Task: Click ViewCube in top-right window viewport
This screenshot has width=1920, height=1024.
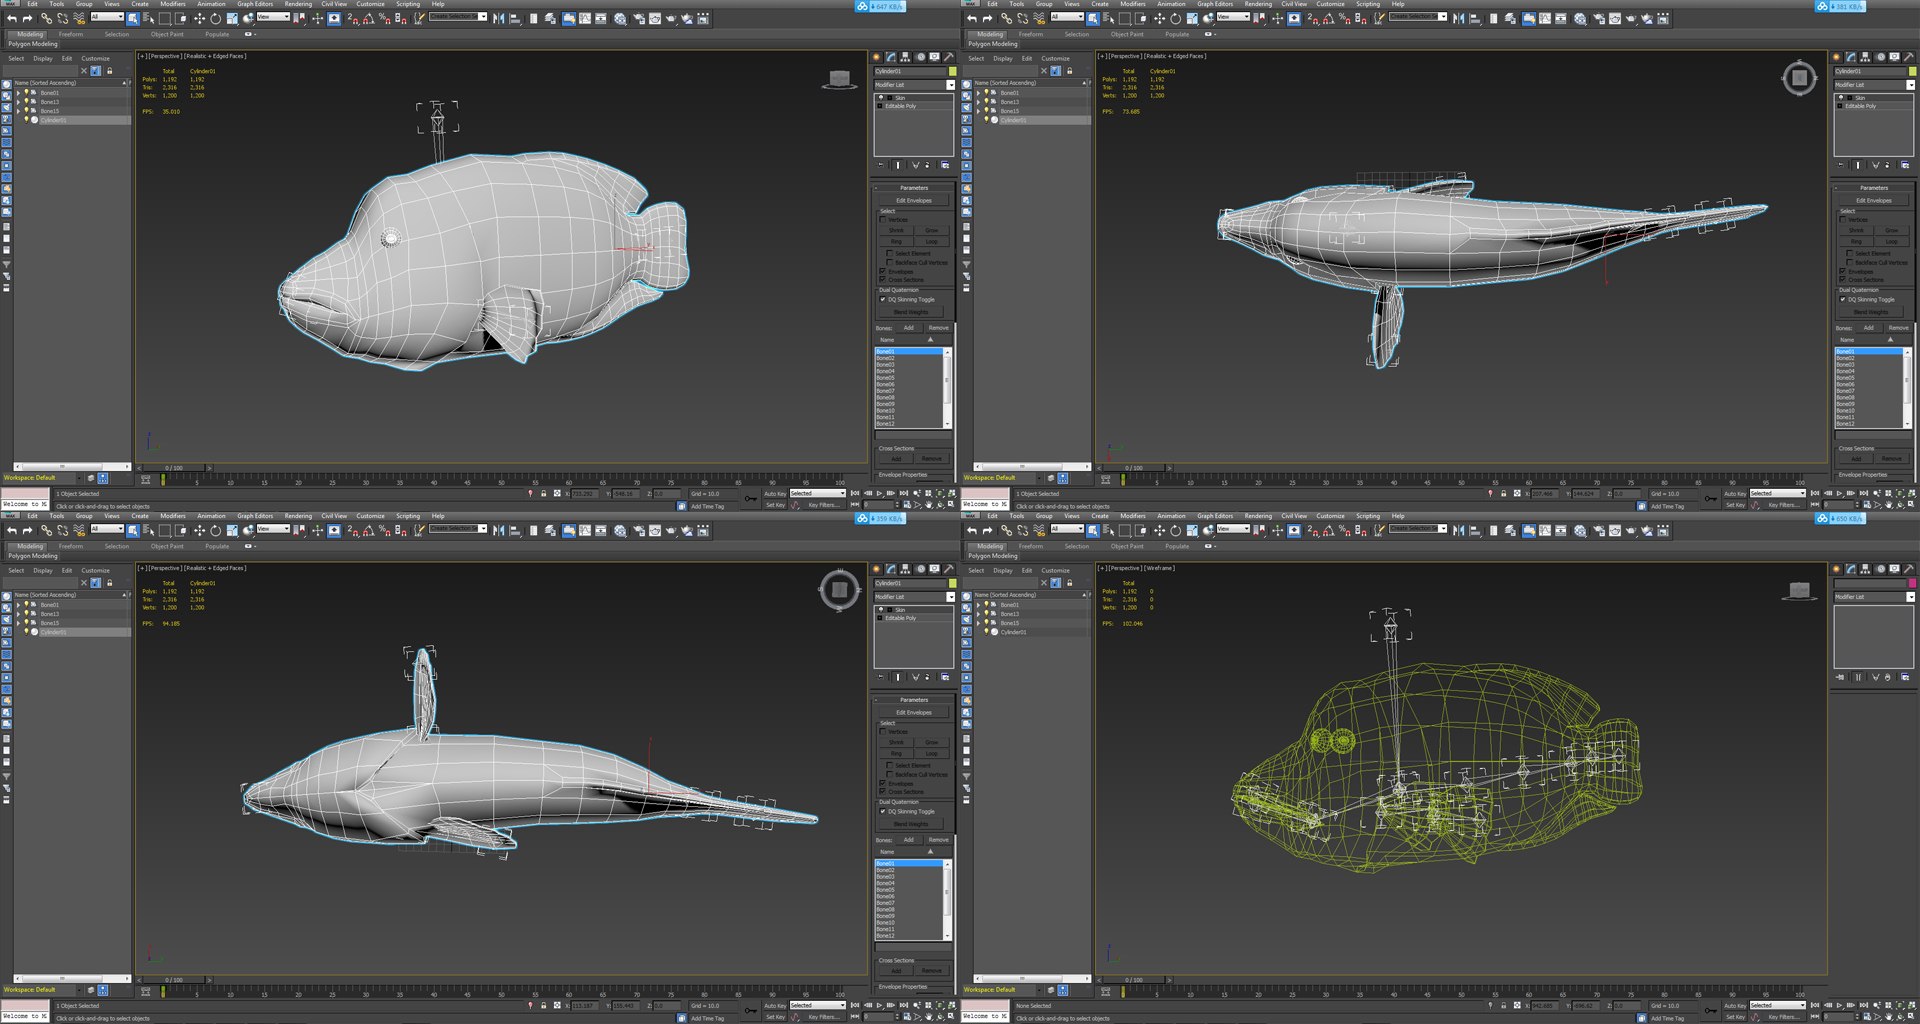Action: point(1799,78)
